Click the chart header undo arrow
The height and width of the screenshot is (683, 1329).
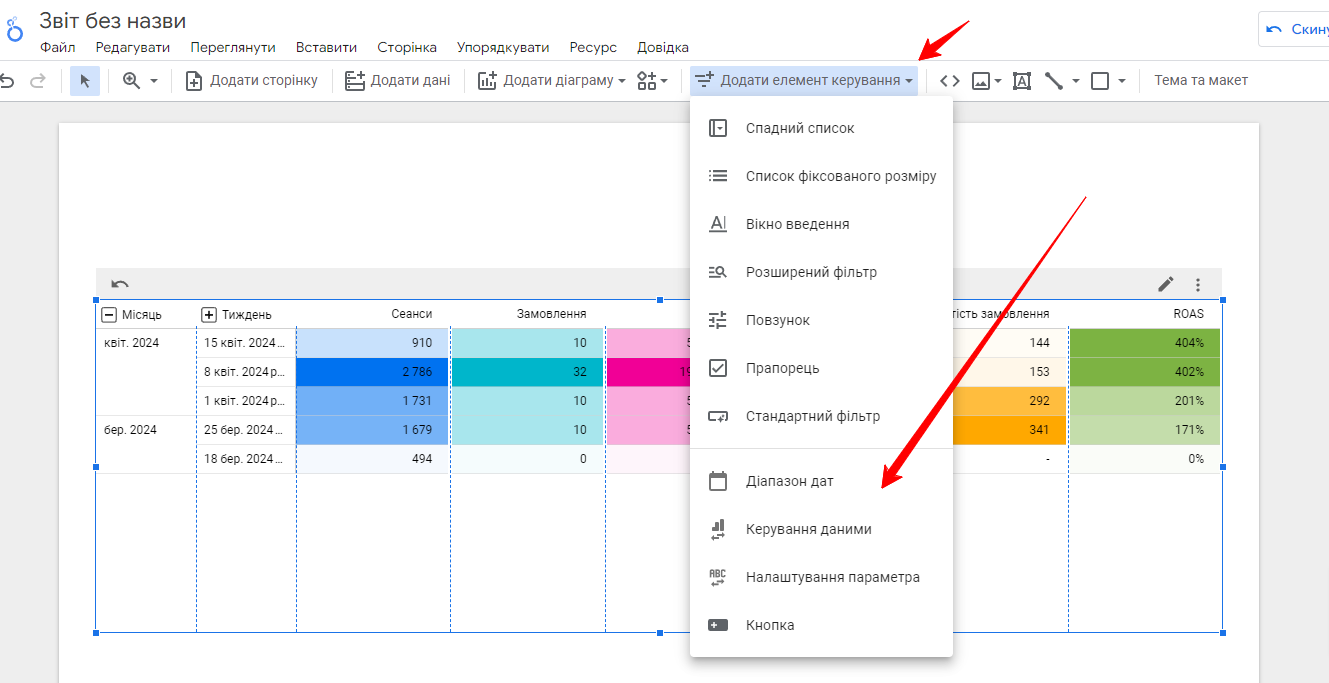(120, 284)
